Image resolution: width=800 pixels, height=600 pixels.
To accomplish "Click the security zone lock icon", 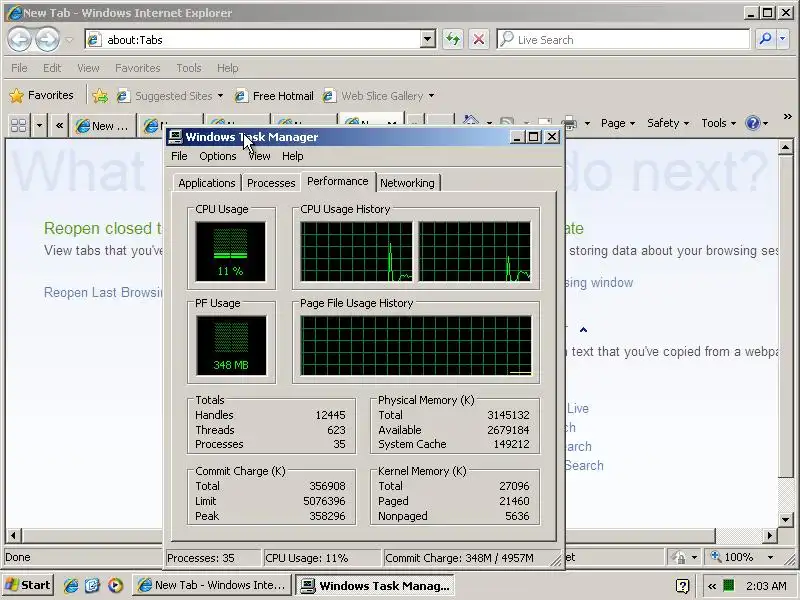I will coord(679,557).
